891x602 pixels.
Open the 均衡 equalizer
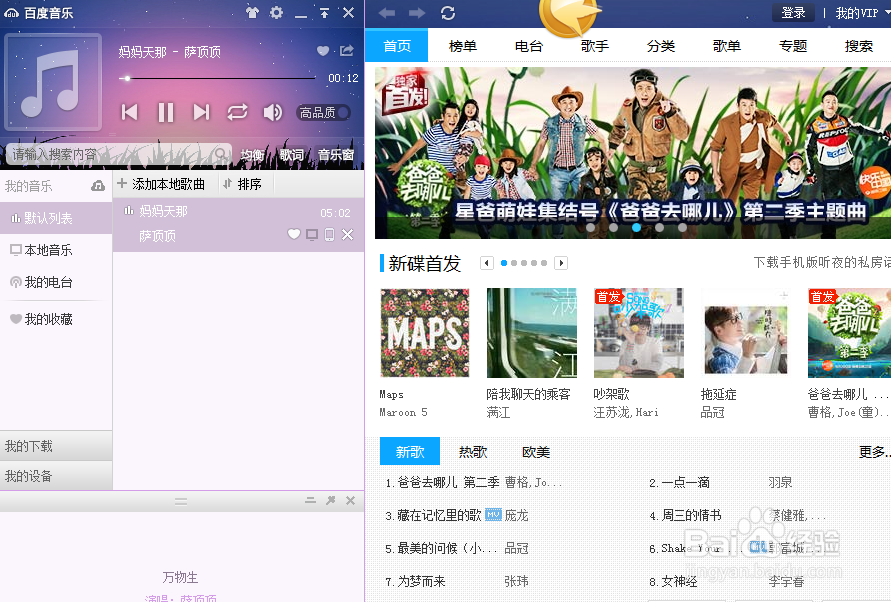pos(252,155)
